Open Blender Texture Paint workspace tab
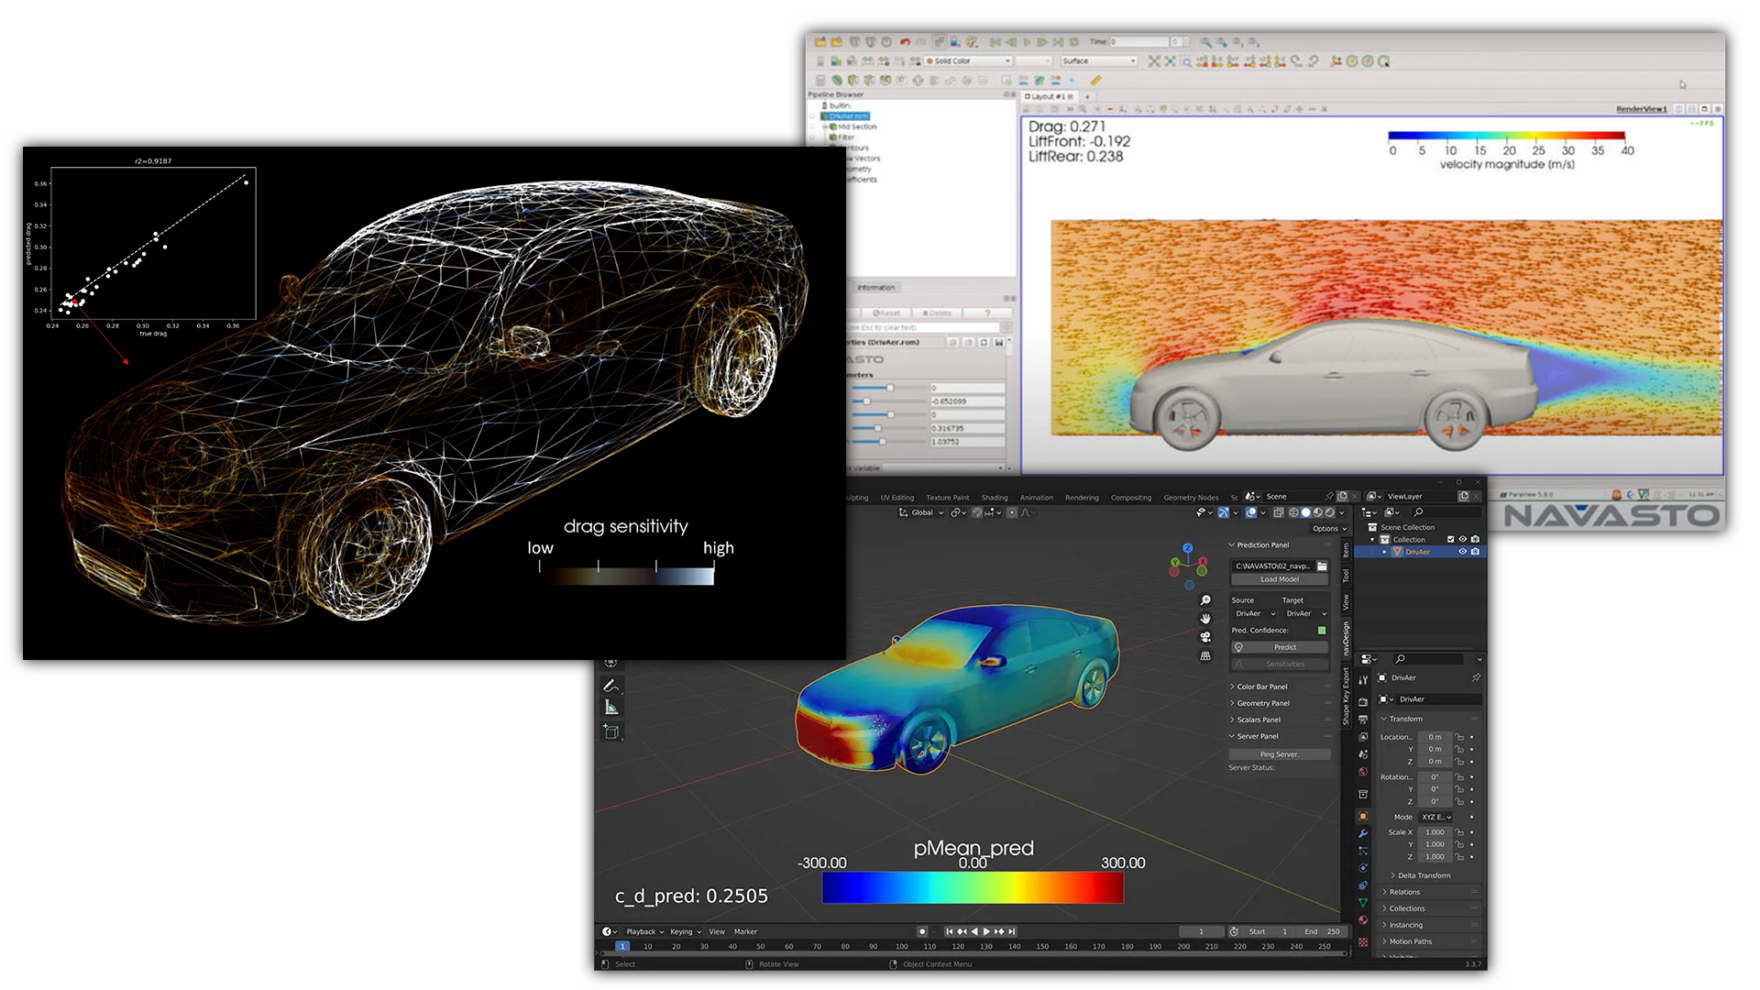 point(947,498)
